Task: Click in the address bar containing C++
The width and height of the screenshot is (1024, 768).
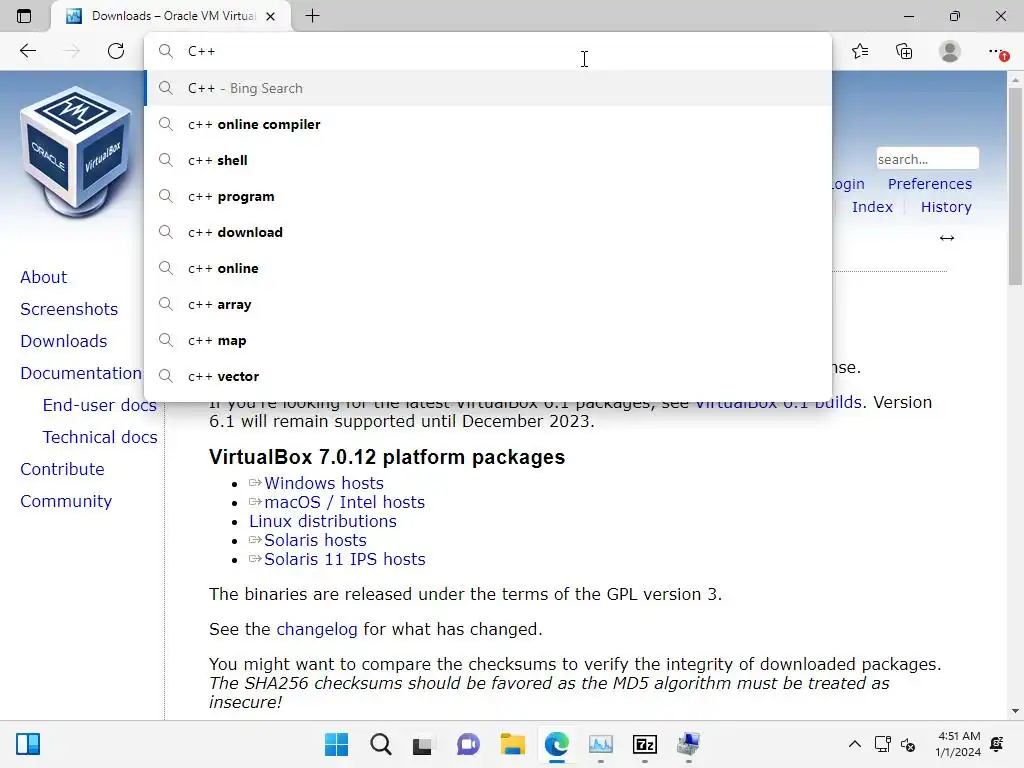Action: tap(487, 51)
